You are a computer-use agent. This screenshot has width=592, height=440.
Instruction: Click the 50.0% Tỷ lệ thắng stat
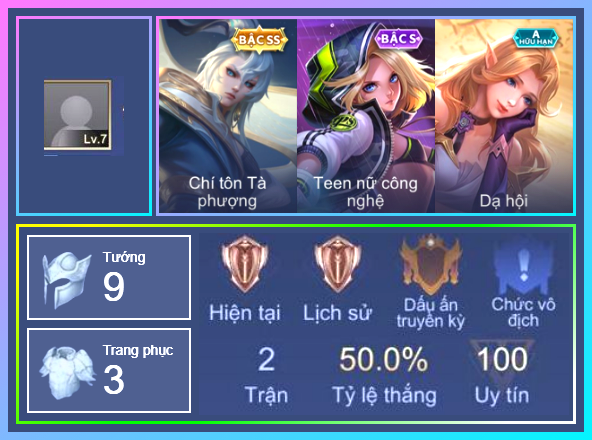pos(384,375)
